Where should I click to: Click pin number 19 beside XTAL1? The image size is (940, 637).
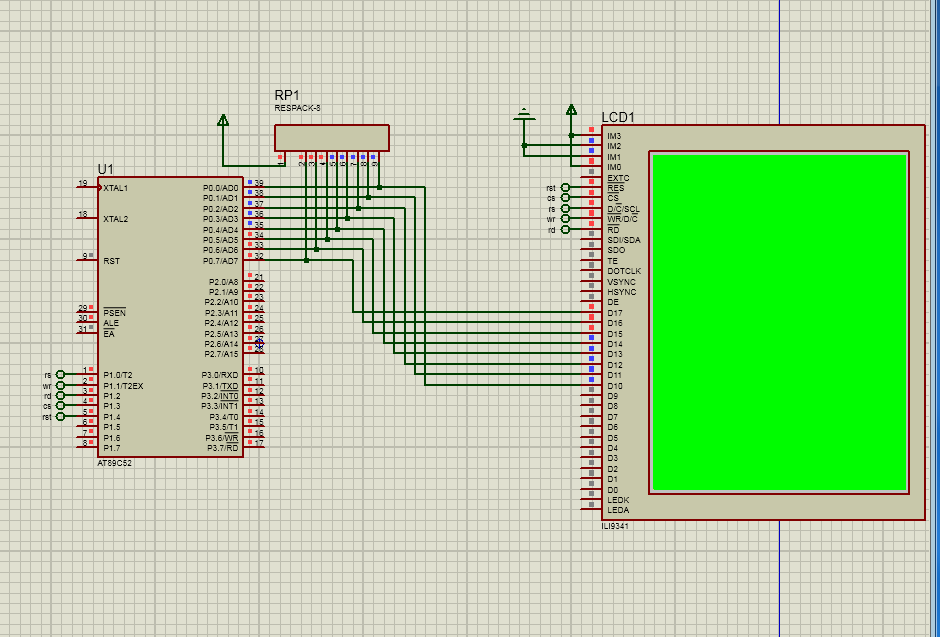coord(83,183)
